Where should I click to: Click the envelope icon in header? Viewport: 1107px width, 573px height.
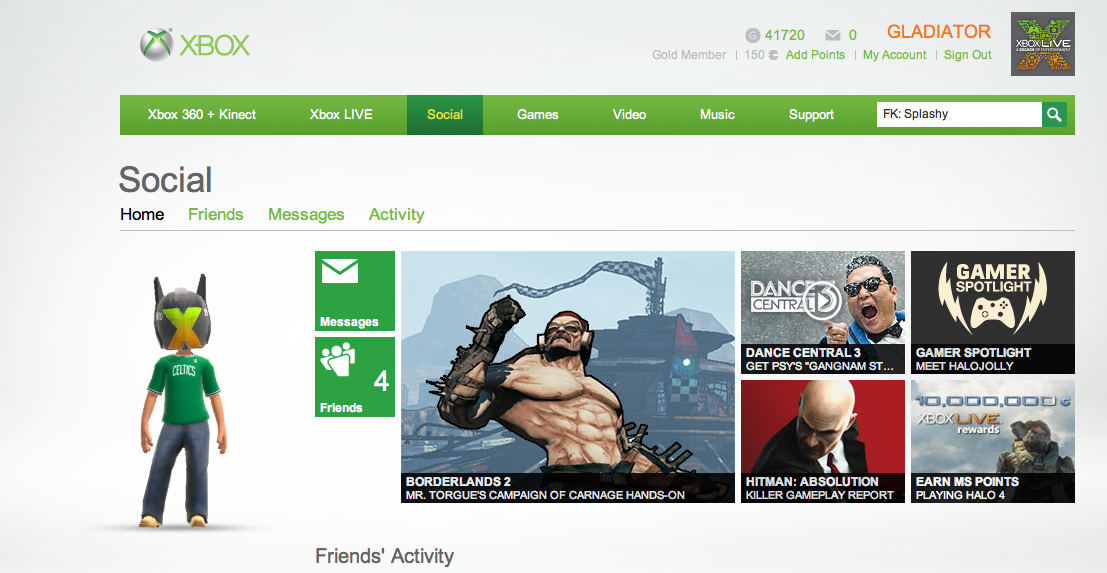pyautogui.click(x=832, y=35)
